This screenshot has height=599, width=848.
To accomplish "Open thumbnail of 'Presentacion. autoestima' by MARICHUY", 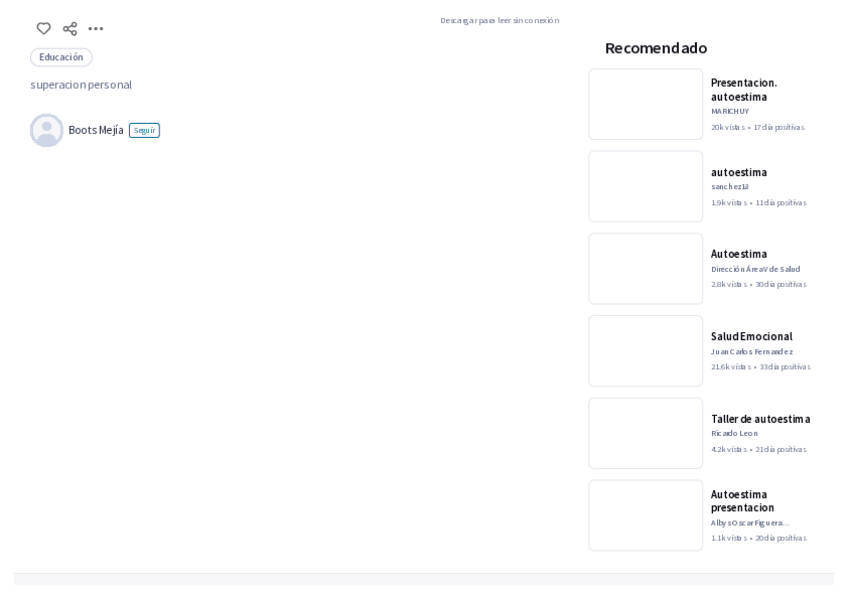I will [x=645, y=104].
